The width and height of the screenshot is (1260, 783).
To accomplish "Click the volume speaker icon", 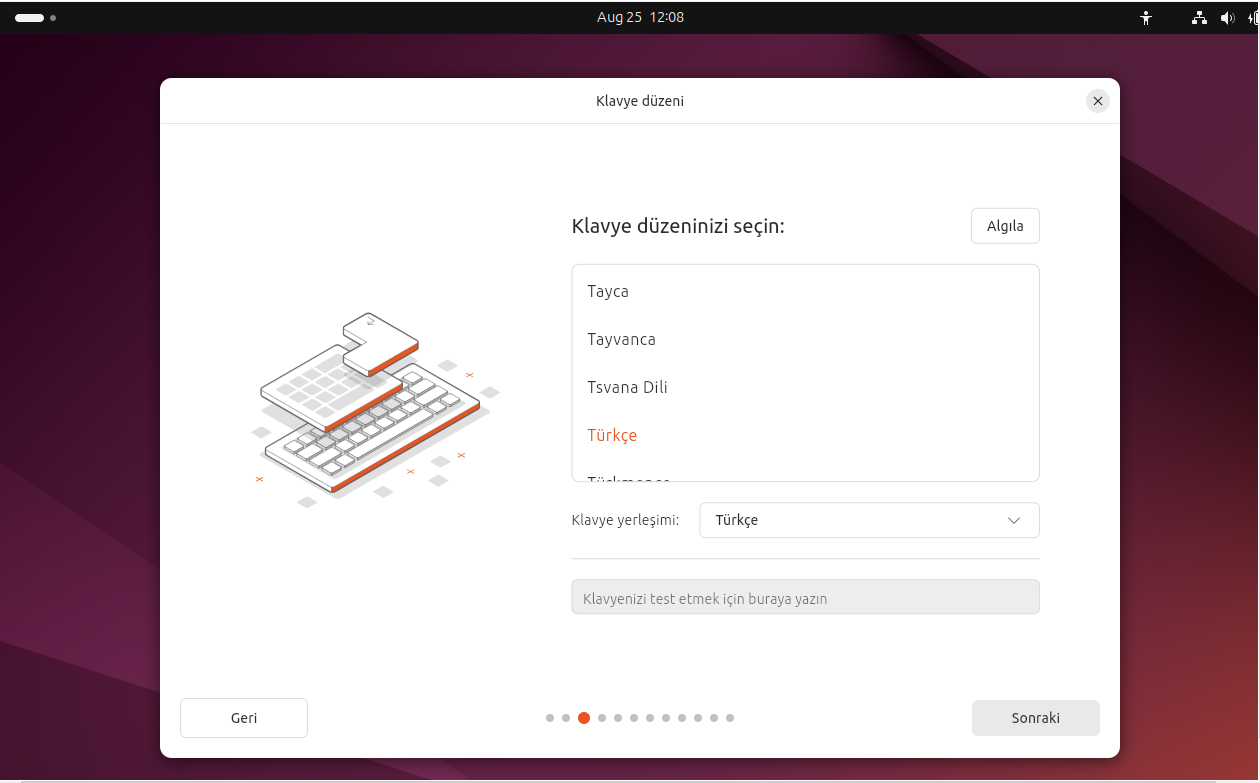I will (x=1228, y=17).
